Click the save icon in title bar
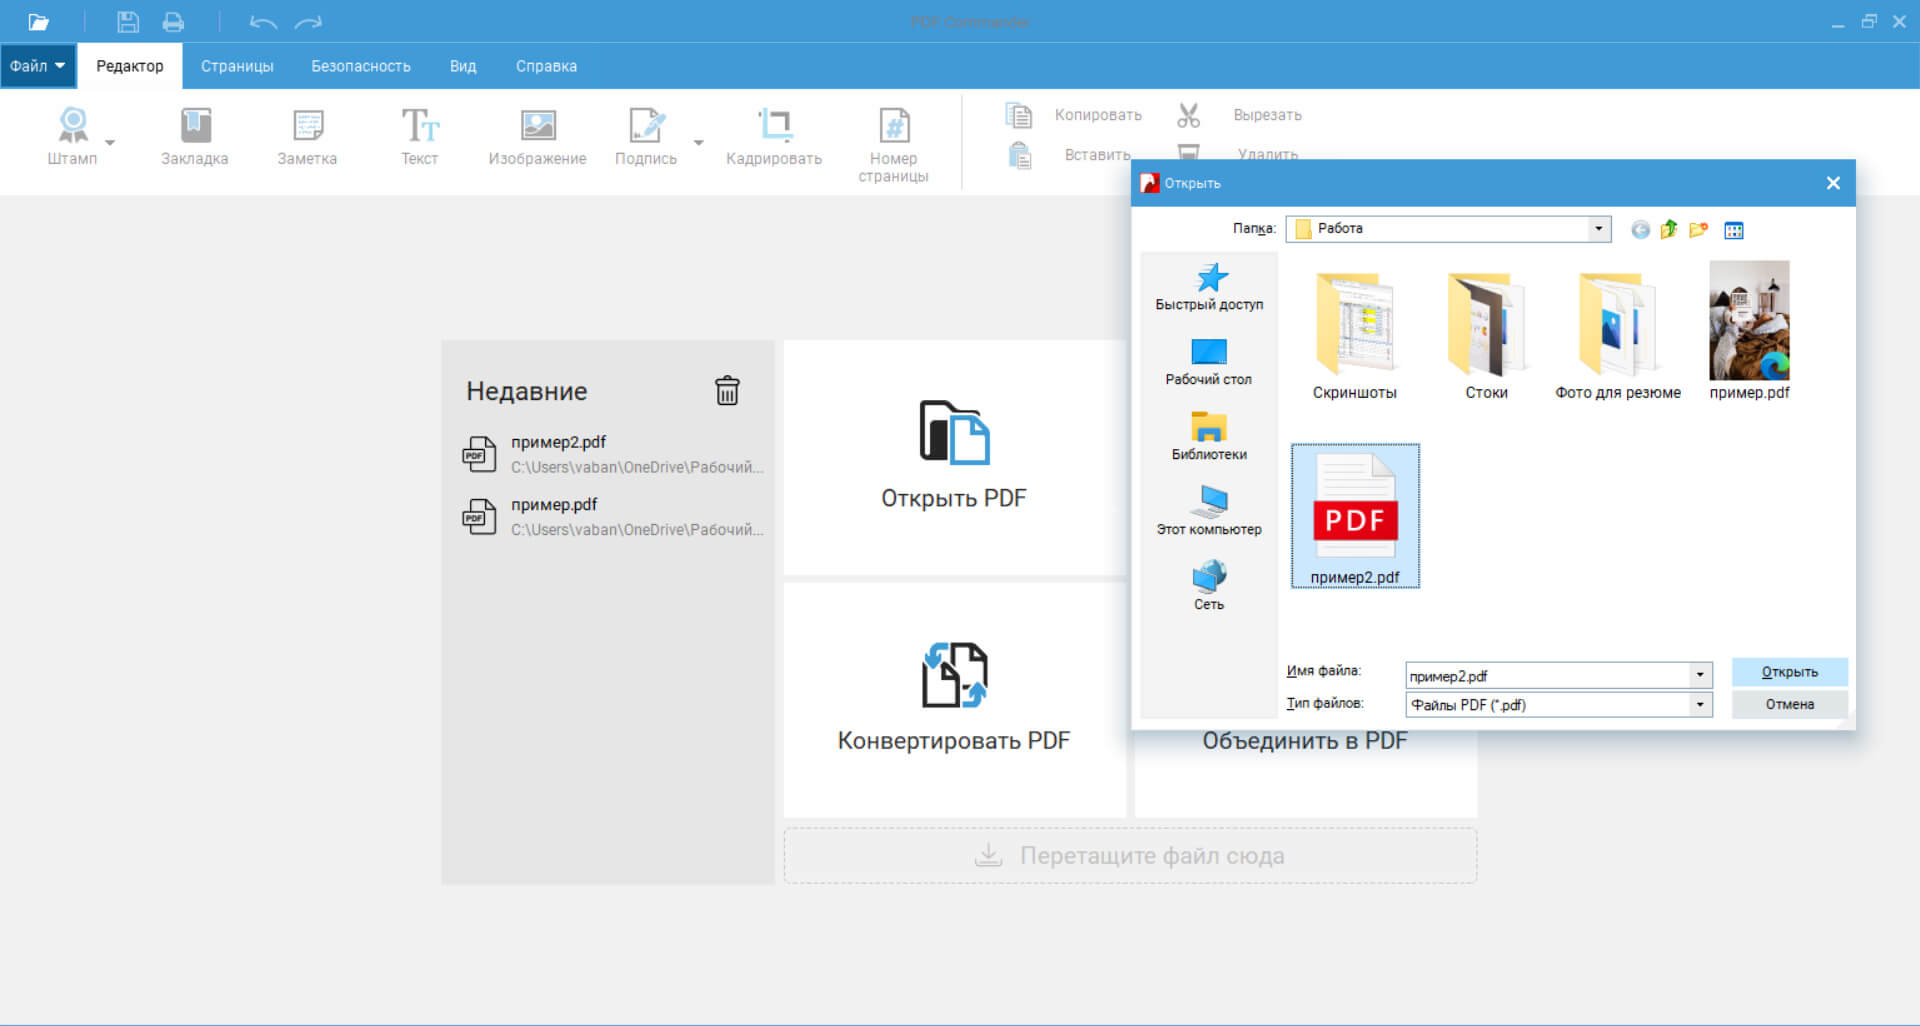The image size is (1920, 1026). [x=128, y=22]
